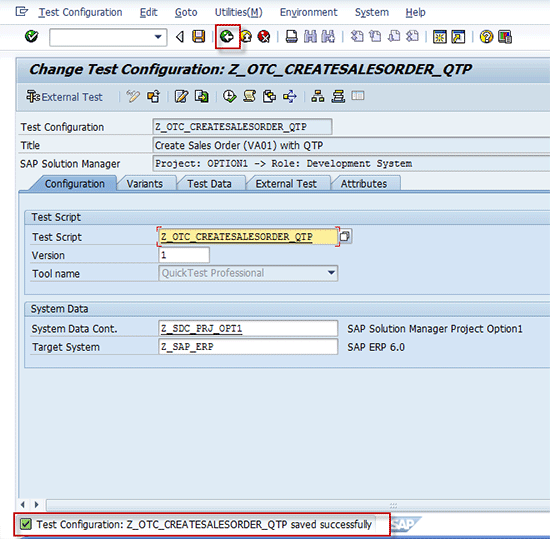Click the Copy object icon

pyautogui.click(x=202, y=96)
